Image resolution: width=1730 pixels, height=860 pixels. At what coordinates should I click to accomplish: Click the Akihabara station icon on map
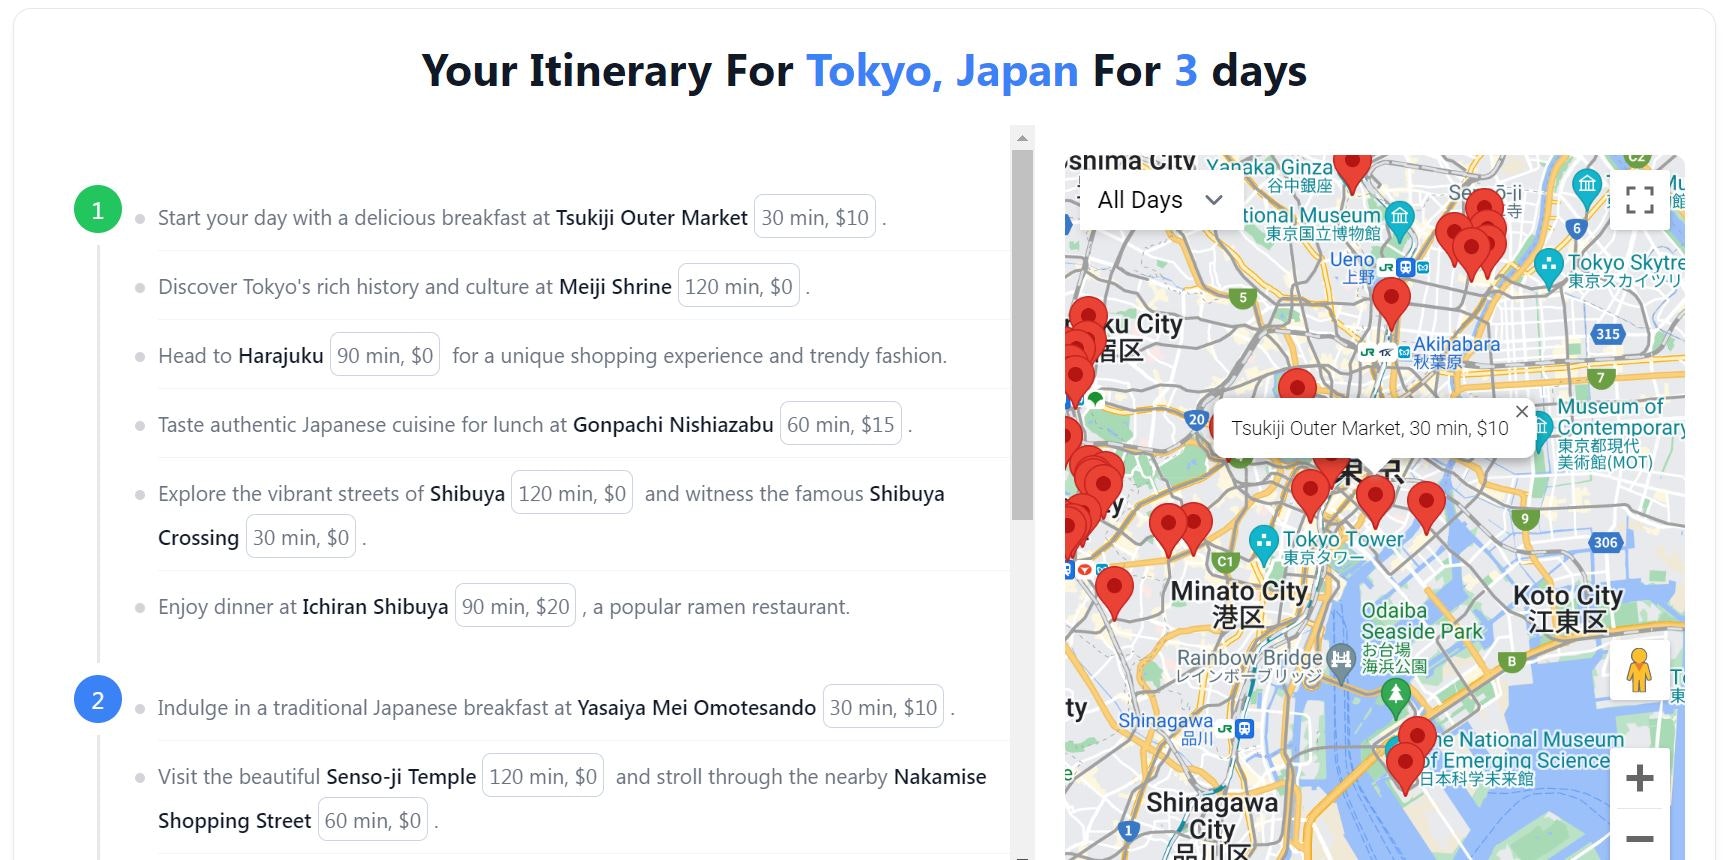(x=1385, y=352)
